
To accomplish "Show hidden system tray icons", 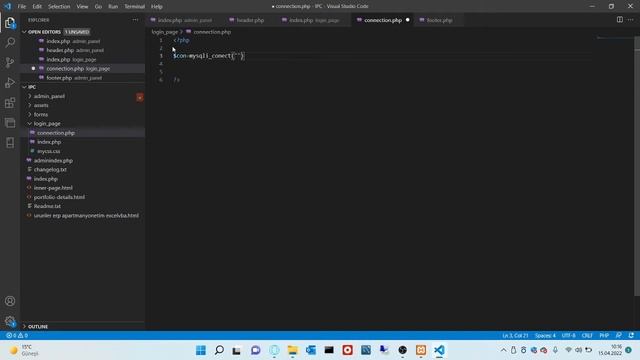I will [503, 350].
